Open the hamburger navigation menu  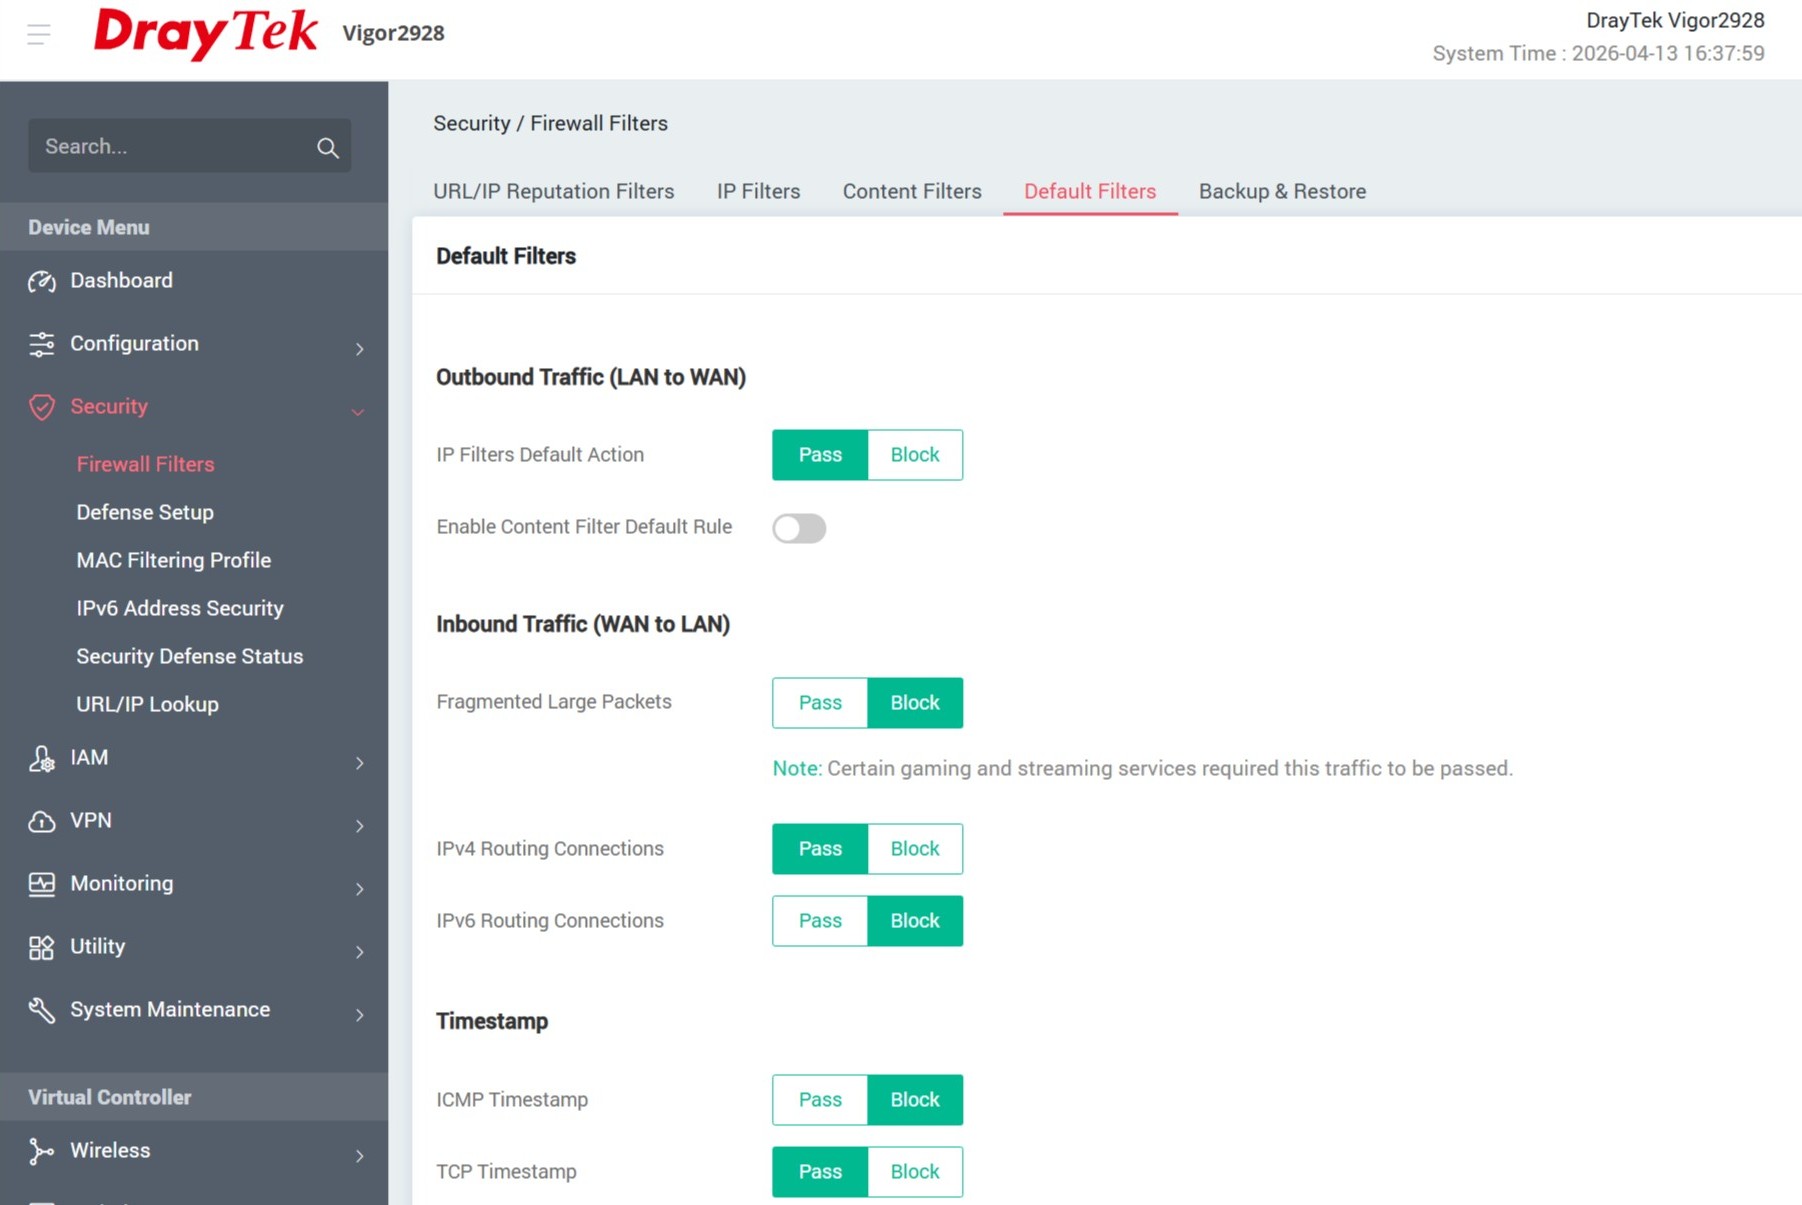pos(38,33)
